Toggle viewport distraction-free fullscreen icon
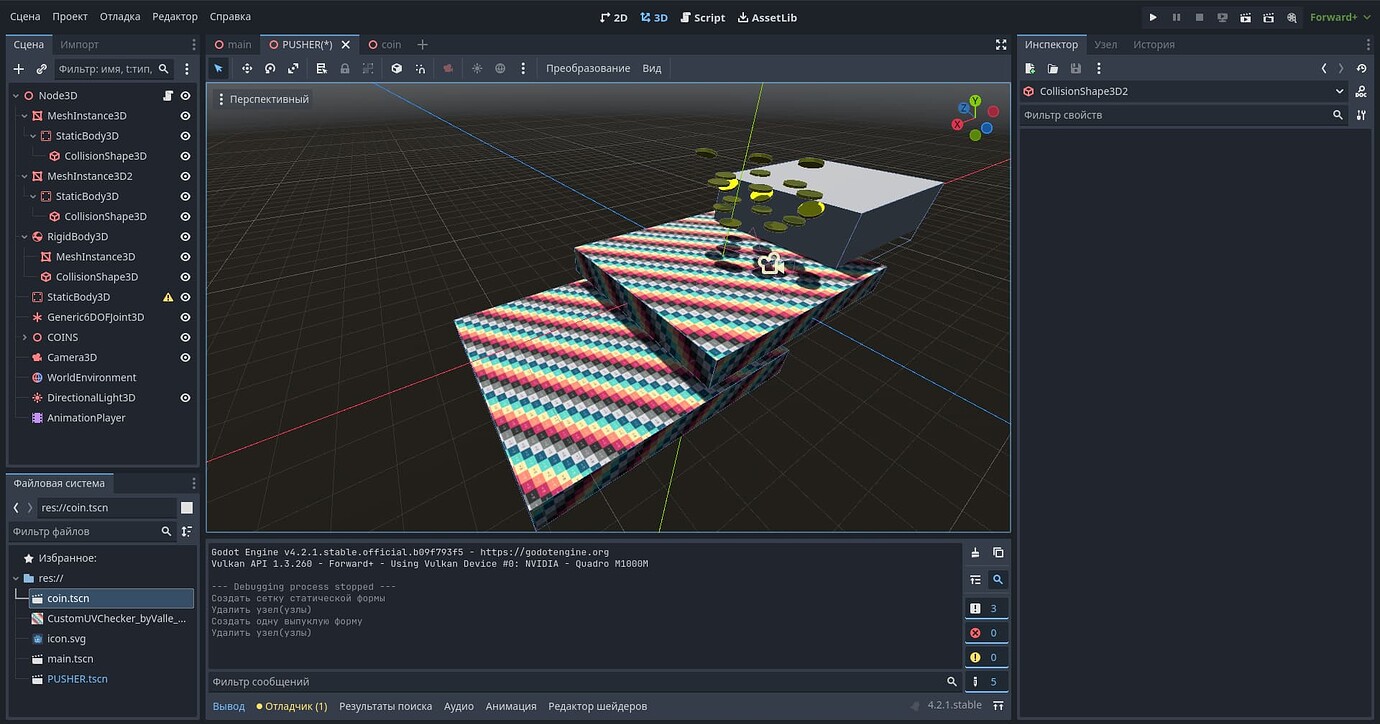This screenshot has height=724, width=1380. click(x=1001, y=45)
